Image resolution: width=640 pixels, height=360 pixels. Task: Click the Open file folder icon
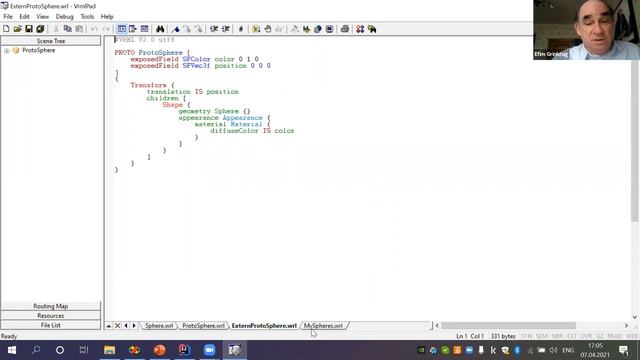coord(17,29)
